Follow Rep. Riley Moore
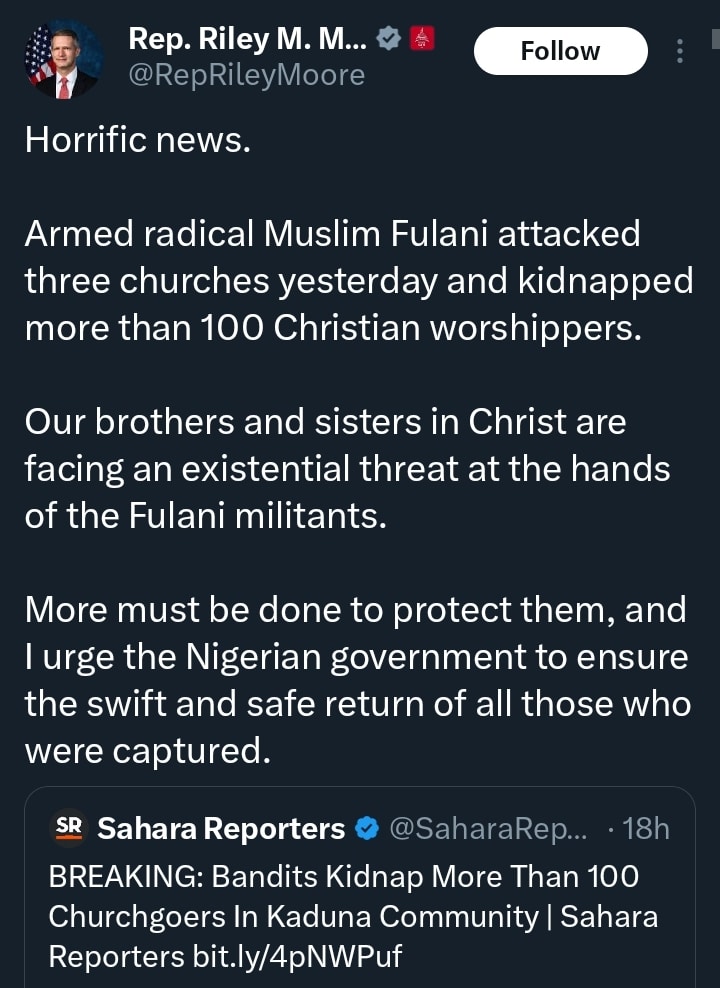 560,51
